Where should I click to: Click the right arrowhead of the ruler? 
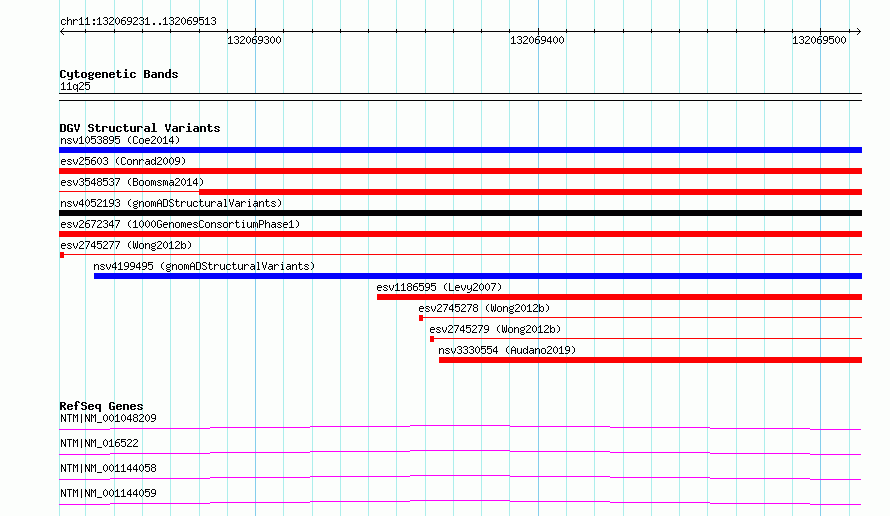click(859, 32)
